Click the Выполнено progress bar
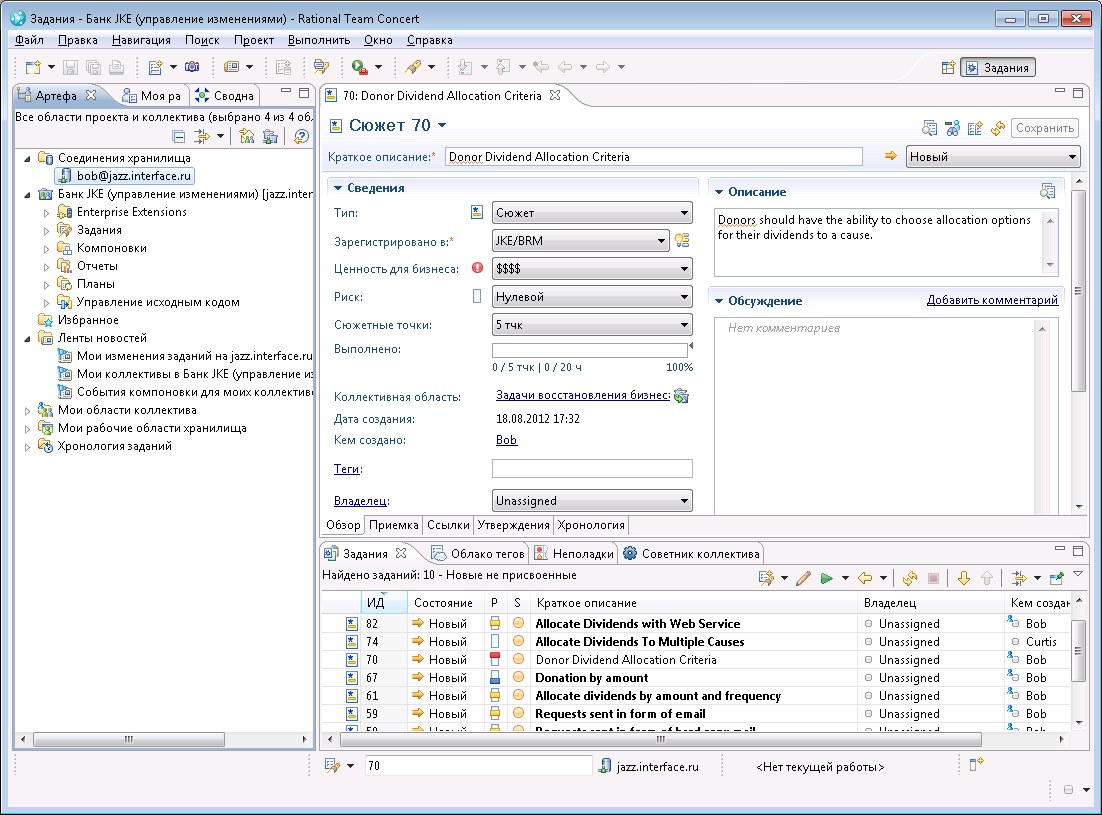Screen dimensions: 1102x815 [x=590, y=350]
